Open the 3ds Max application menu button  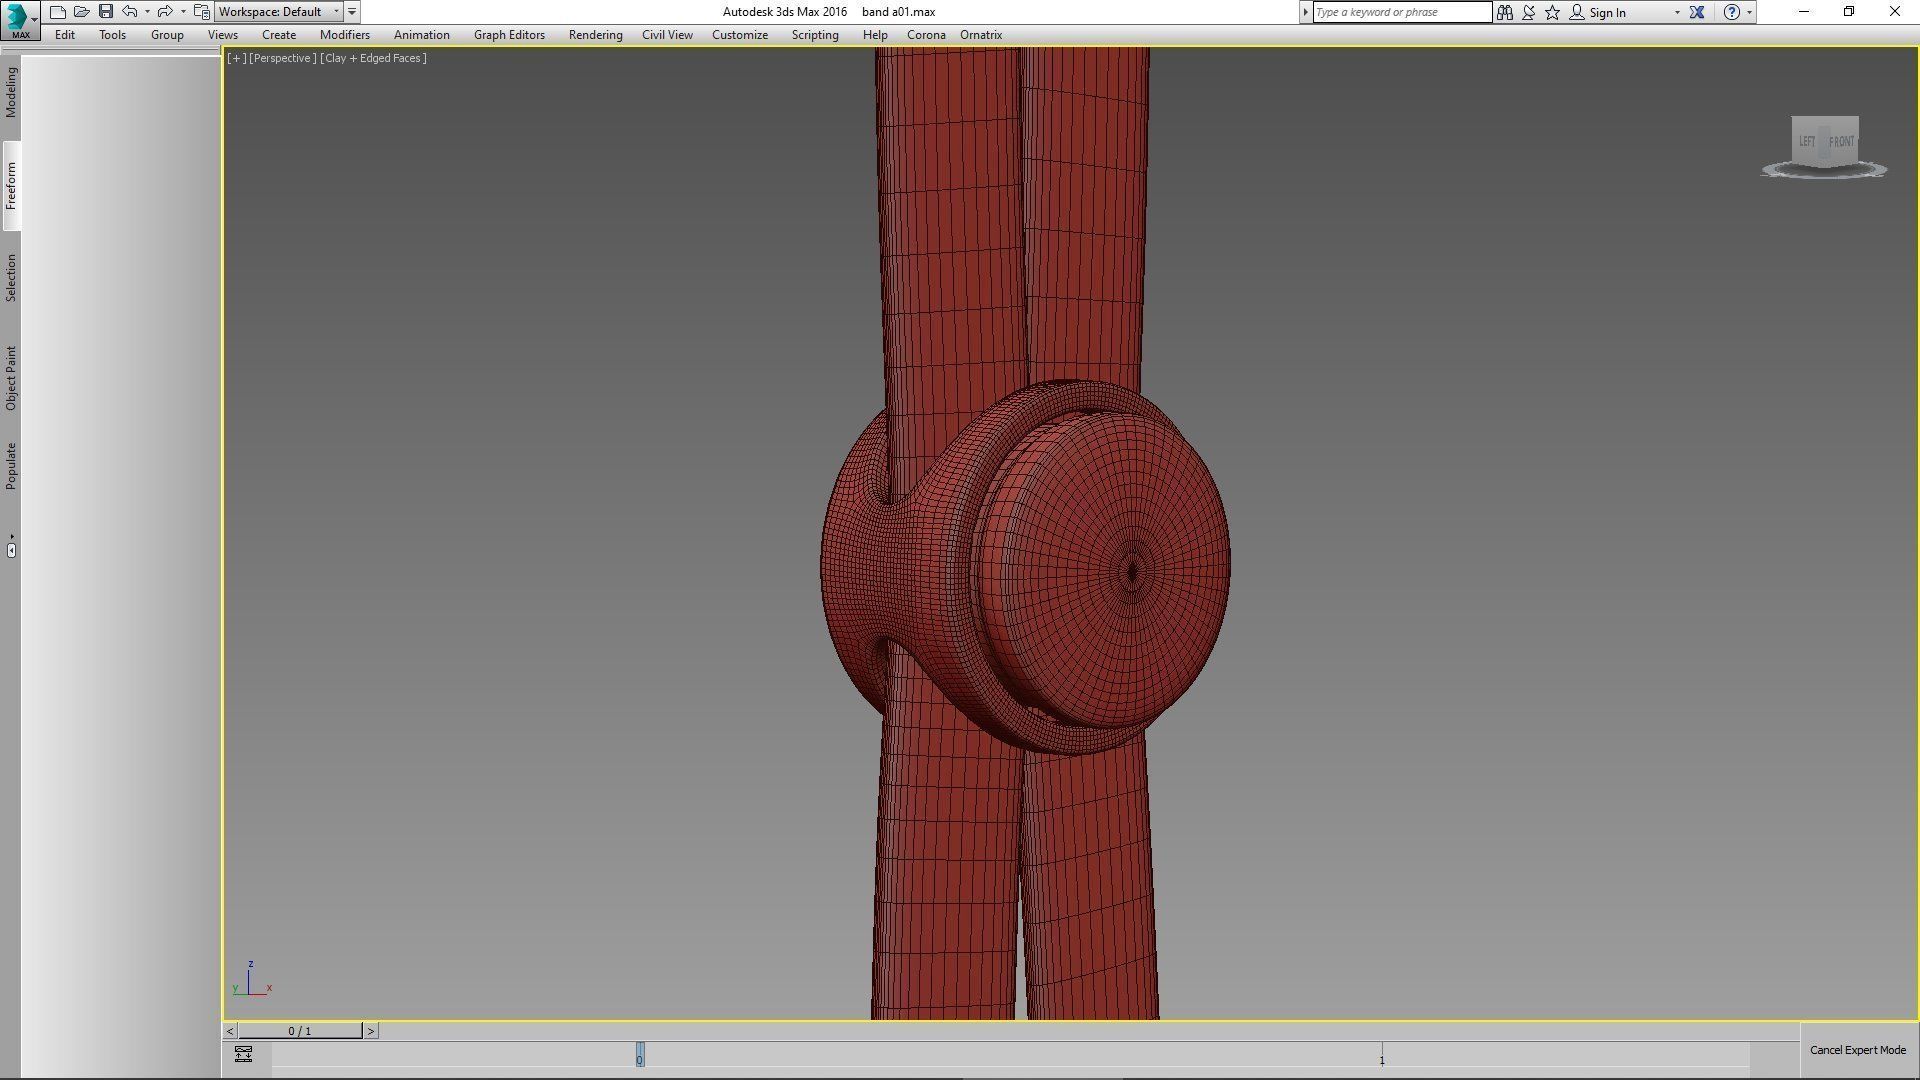[x=20, y=20]
